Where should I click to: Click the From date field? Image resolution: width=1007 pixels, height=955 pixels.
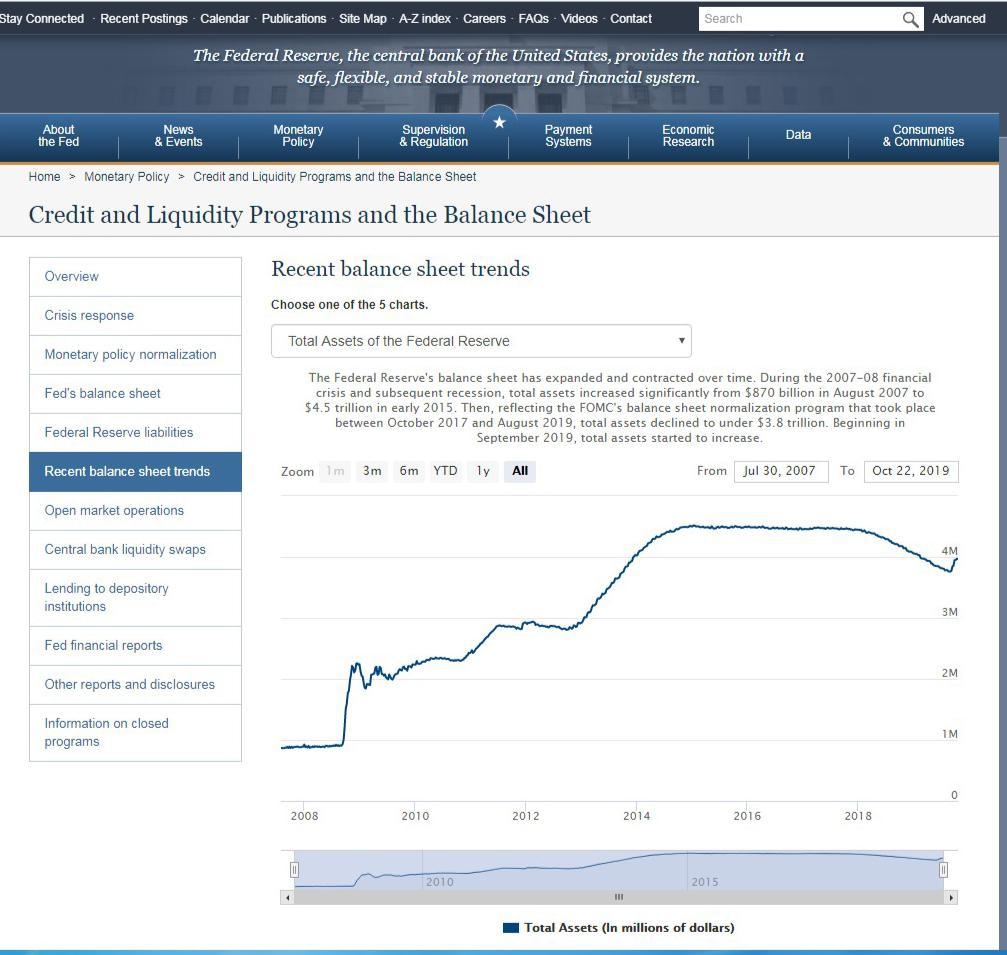781,471
